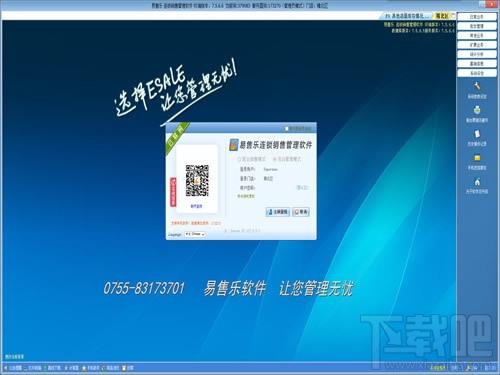Click the green link below the password field
Screen dimensions: 500x375
coord(246,196)
